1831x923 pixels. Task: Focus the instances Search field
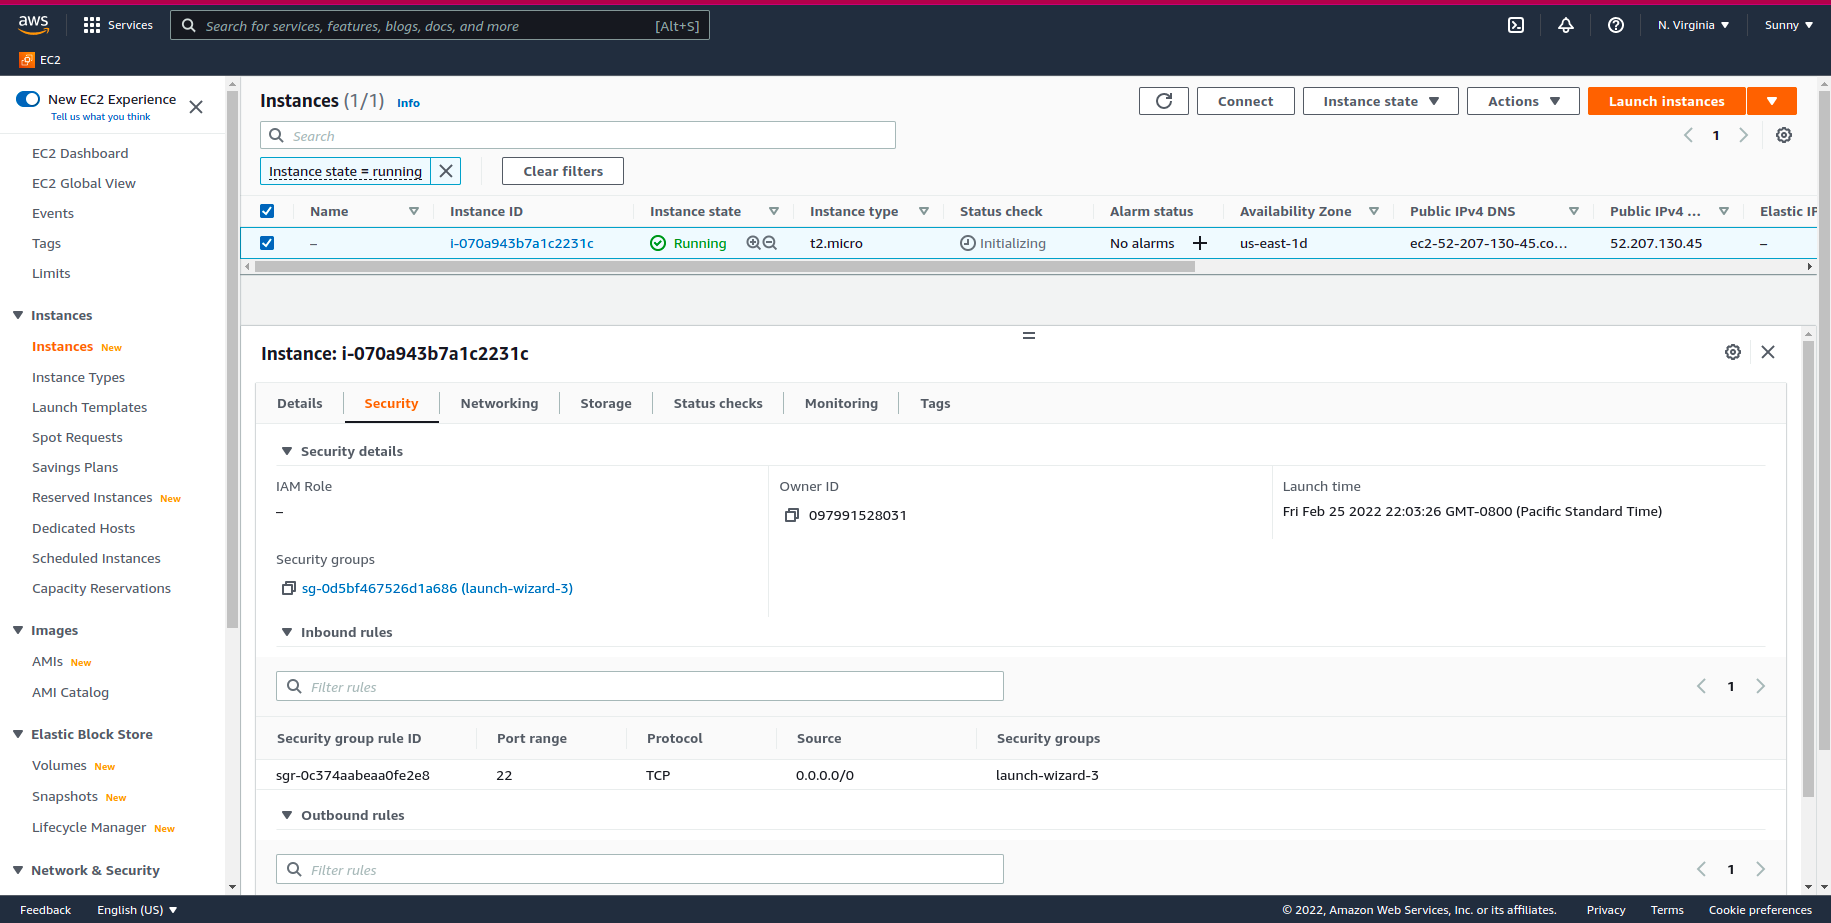[x=578, y=135]
